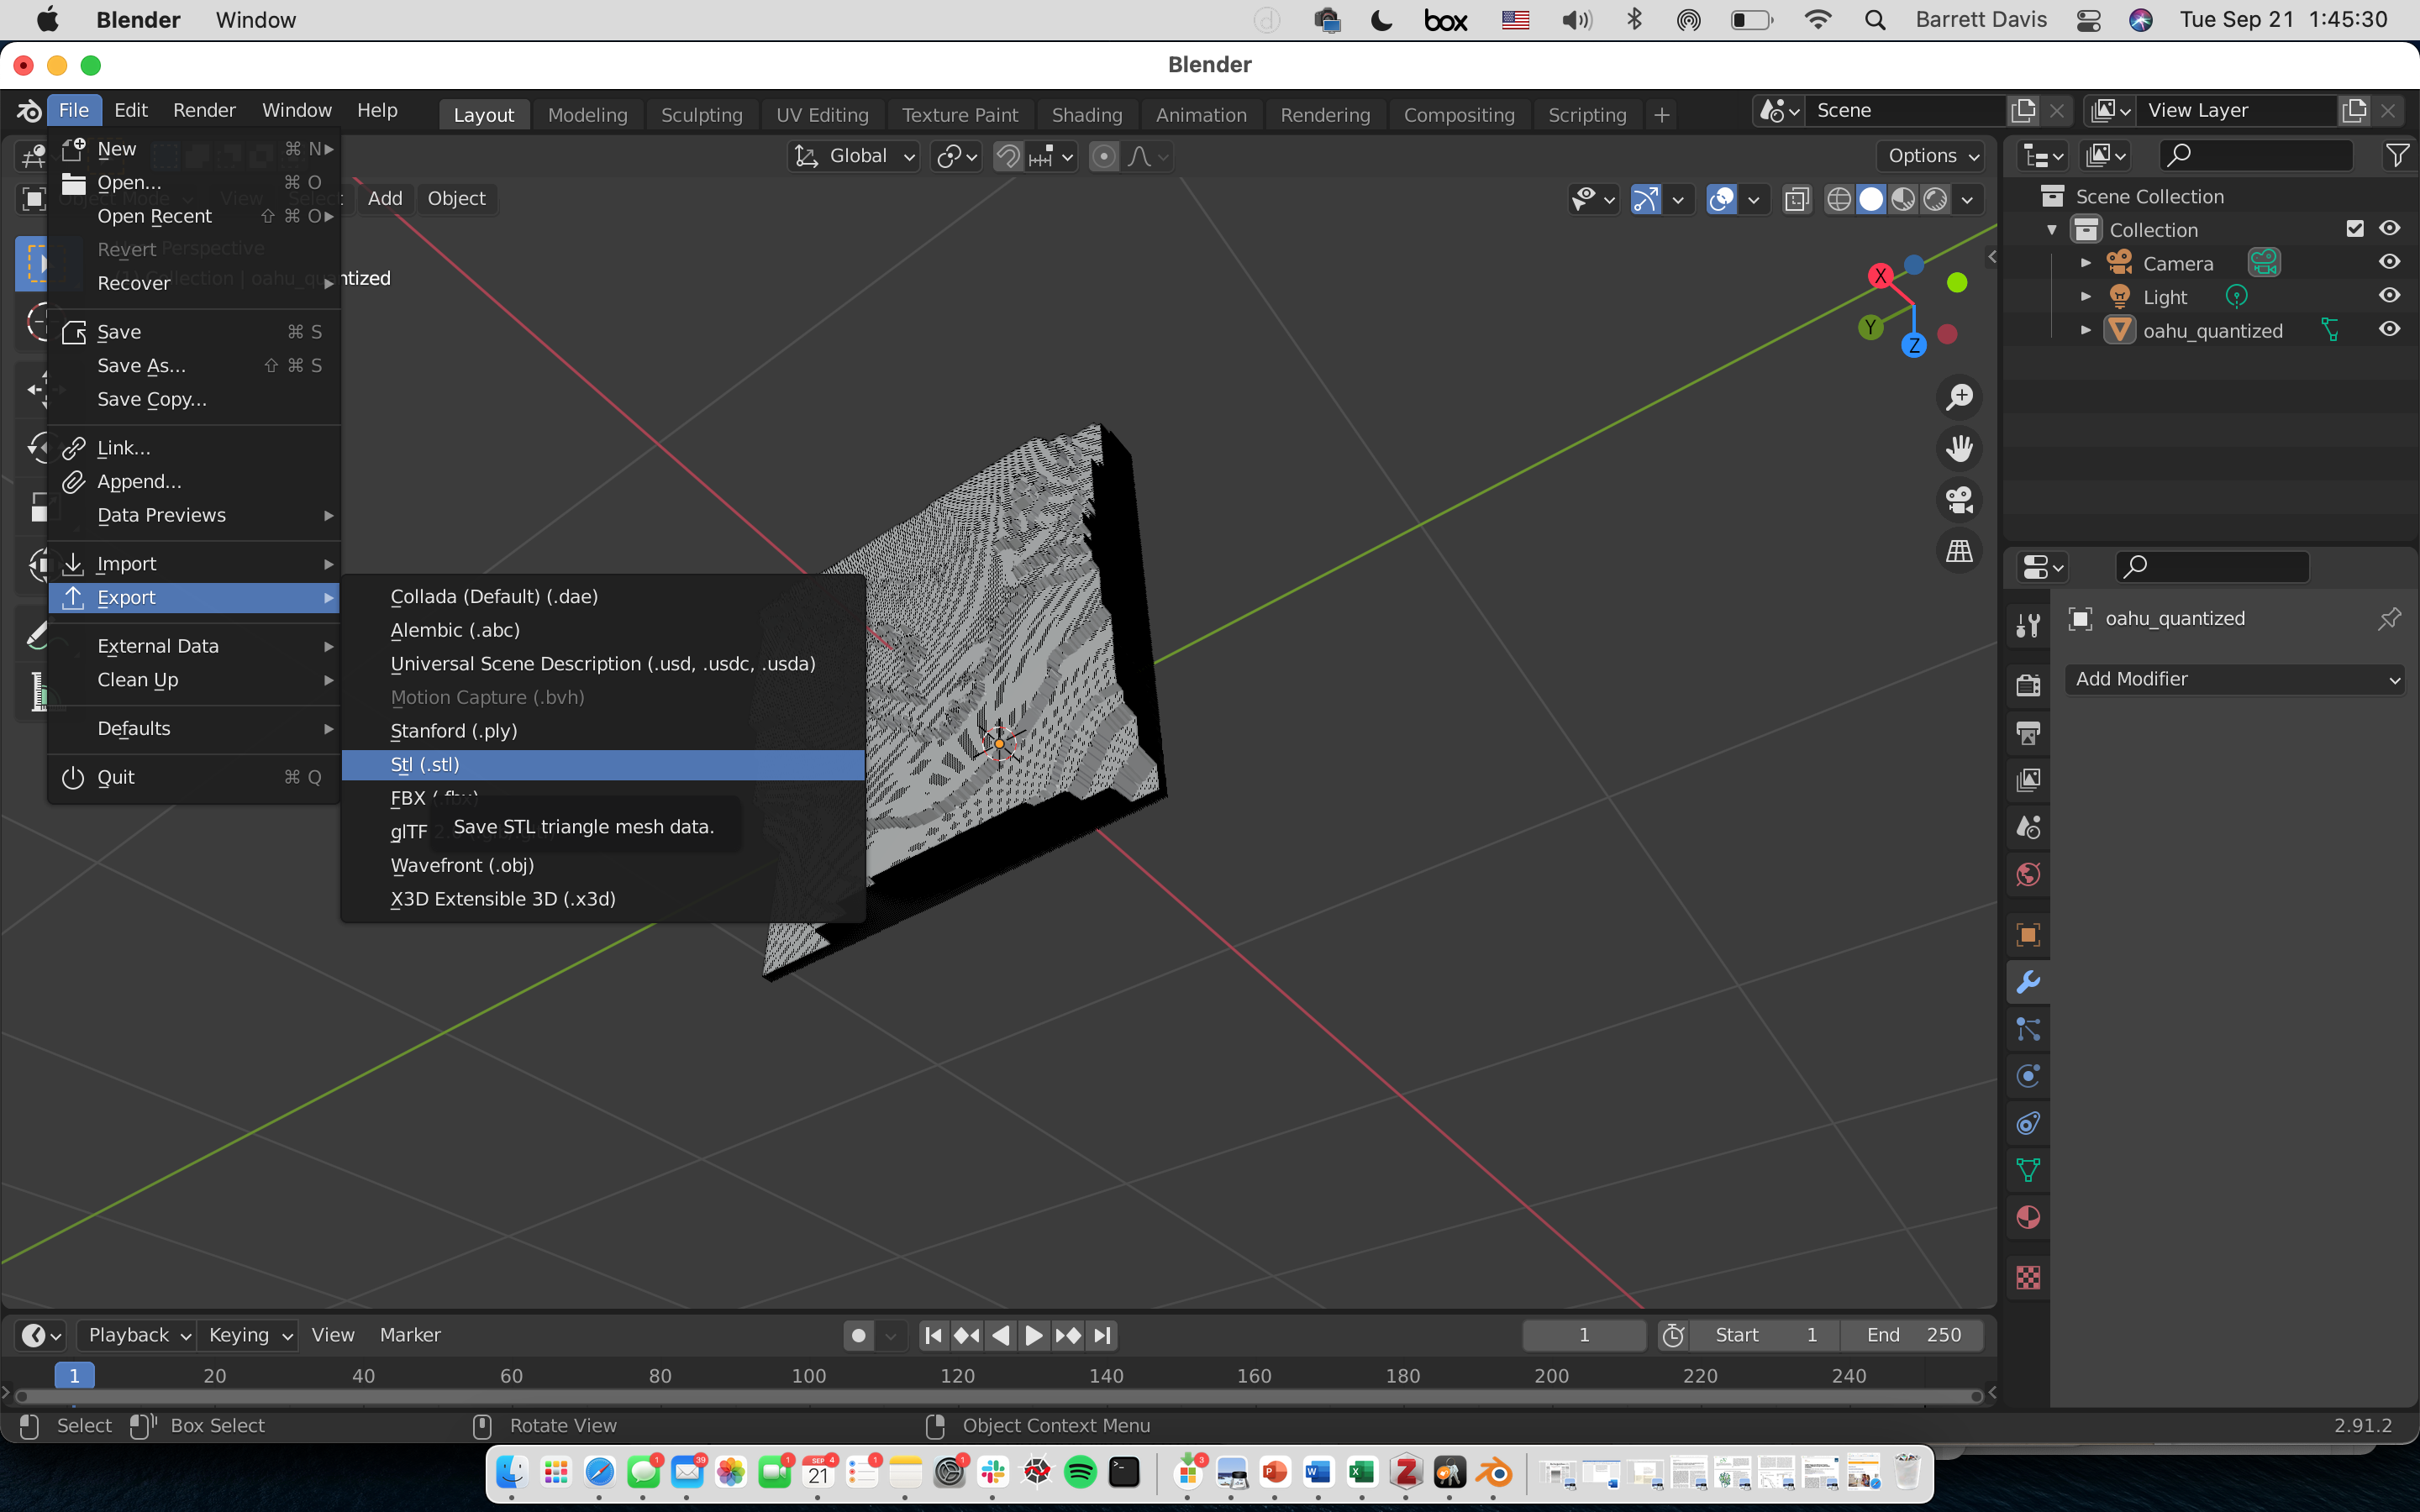This screenshot has width=2420, height=1512.
Task: Open the World properties tab icon
Action: point(2028,875)
